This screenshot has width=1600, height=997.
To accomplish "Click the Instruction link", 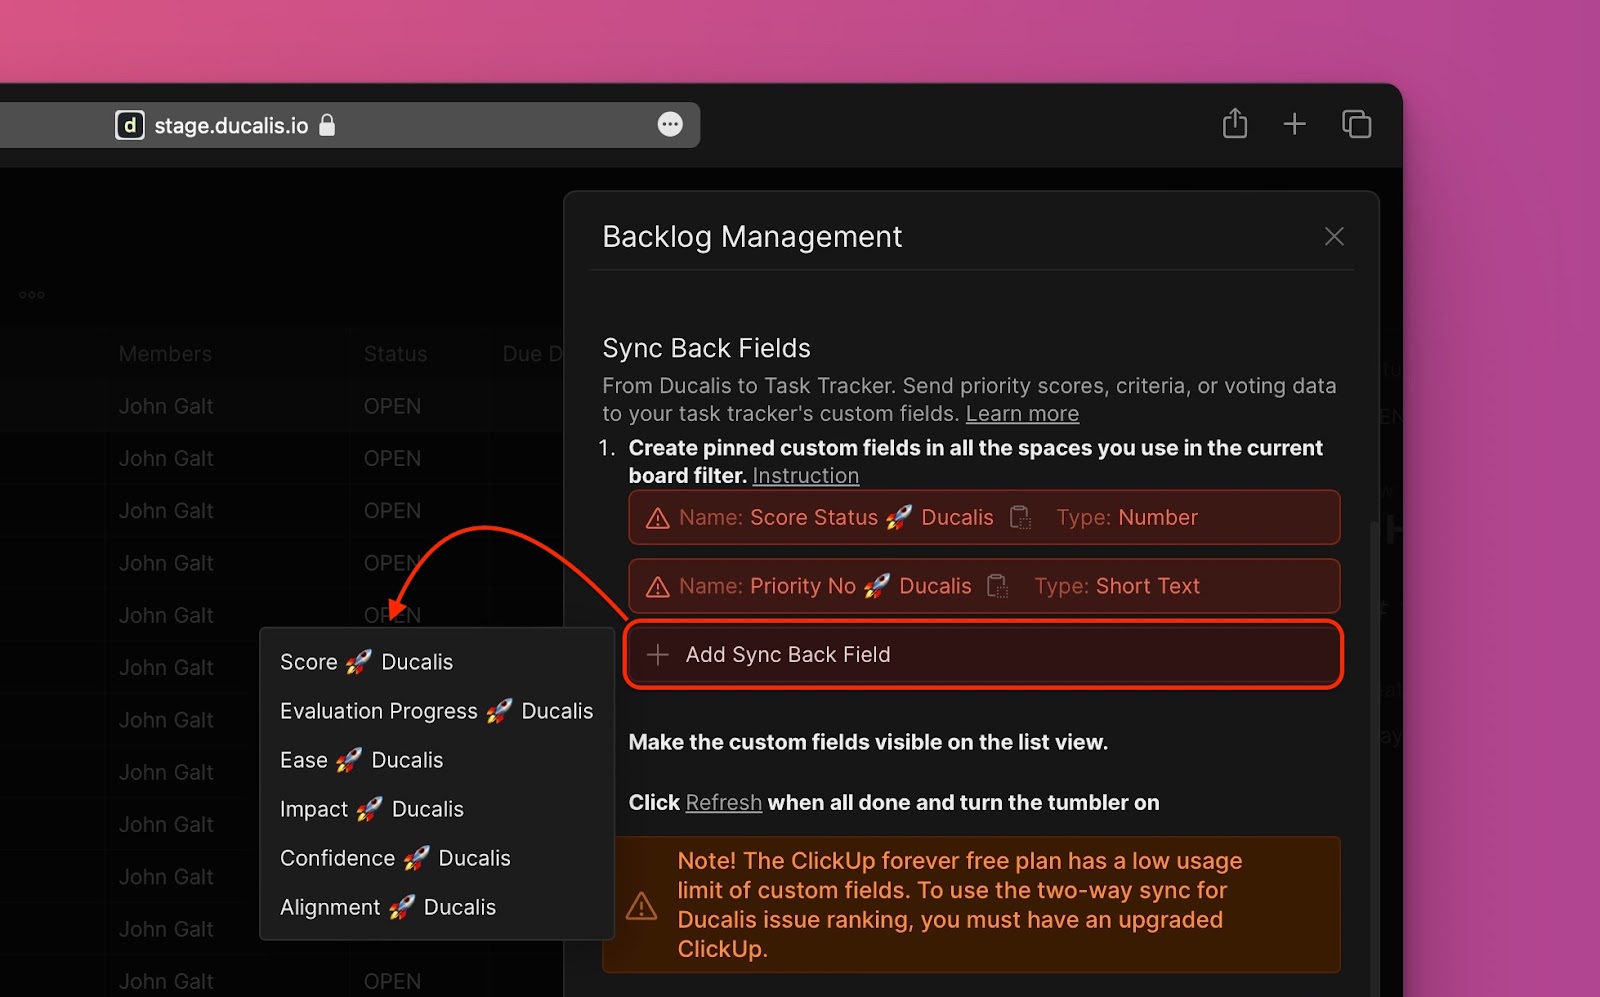I will 805,475.
